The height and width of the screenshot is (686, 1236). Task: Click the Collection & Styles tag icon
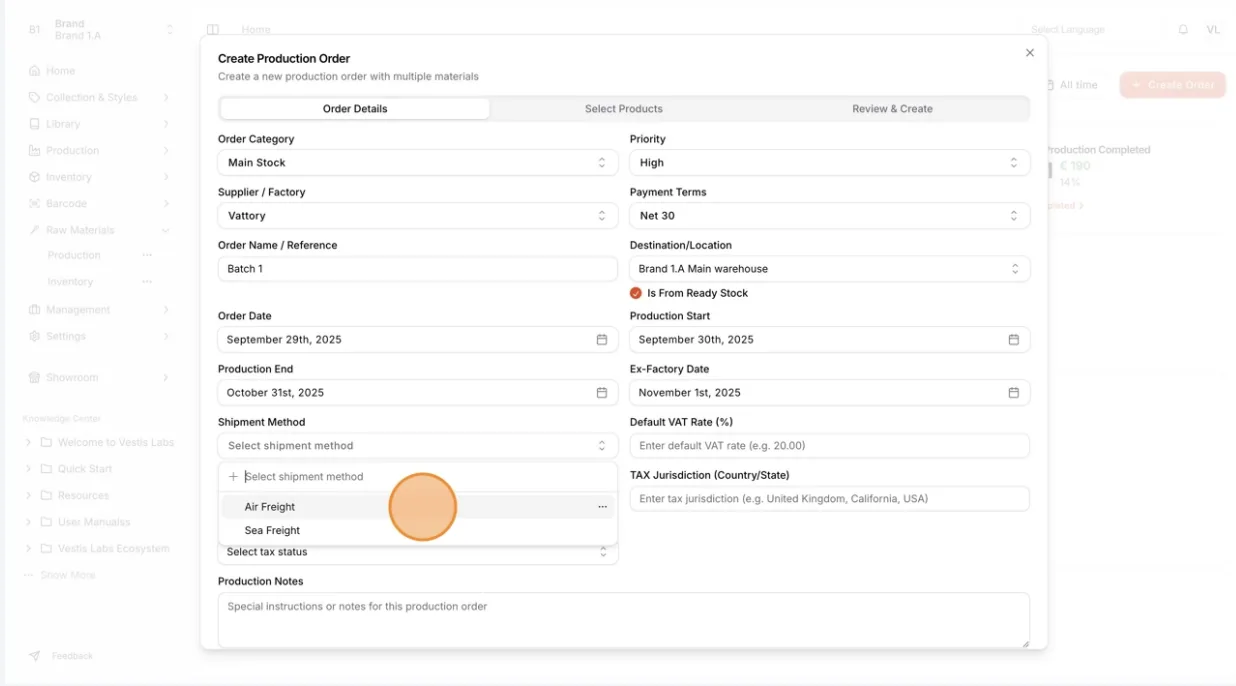click(x=35, y=98)
